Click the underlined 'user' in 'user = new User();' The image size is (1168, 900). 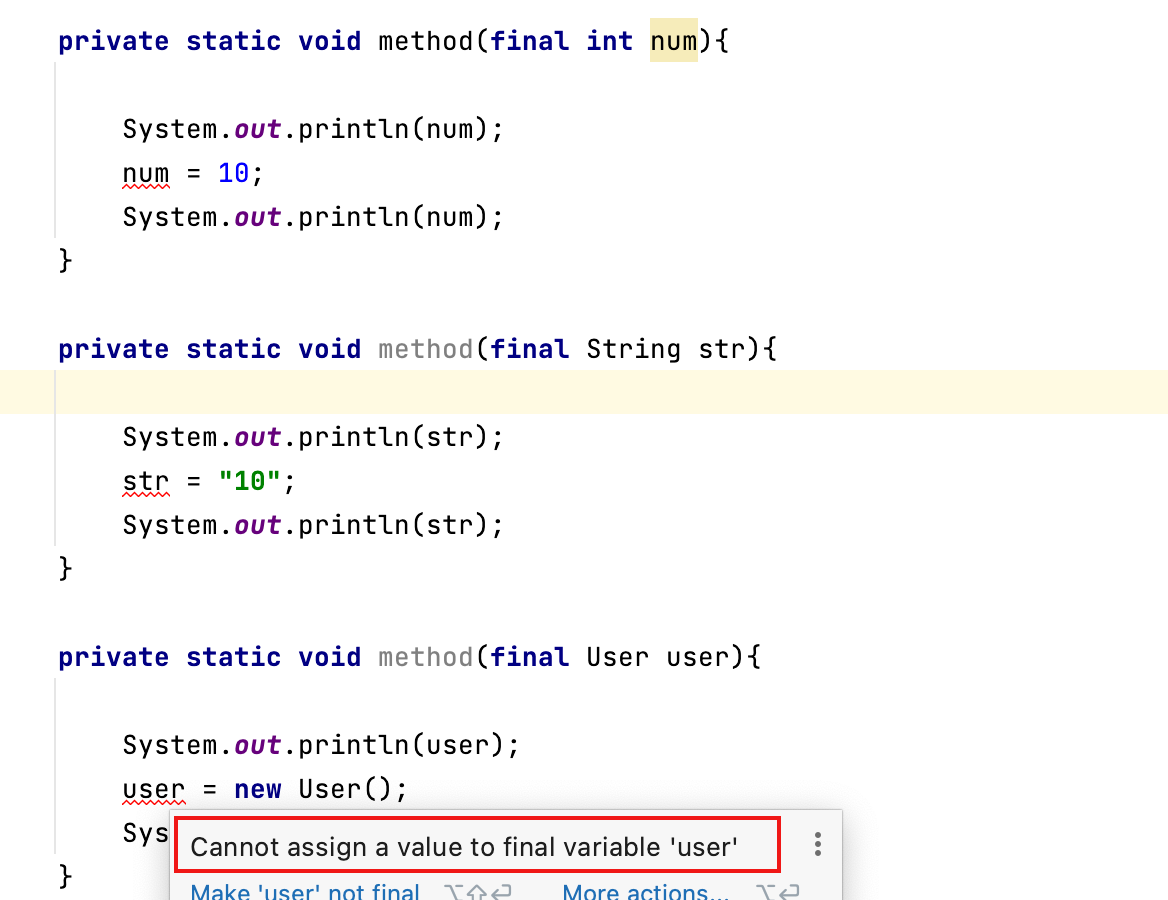(x=153, y=790)
